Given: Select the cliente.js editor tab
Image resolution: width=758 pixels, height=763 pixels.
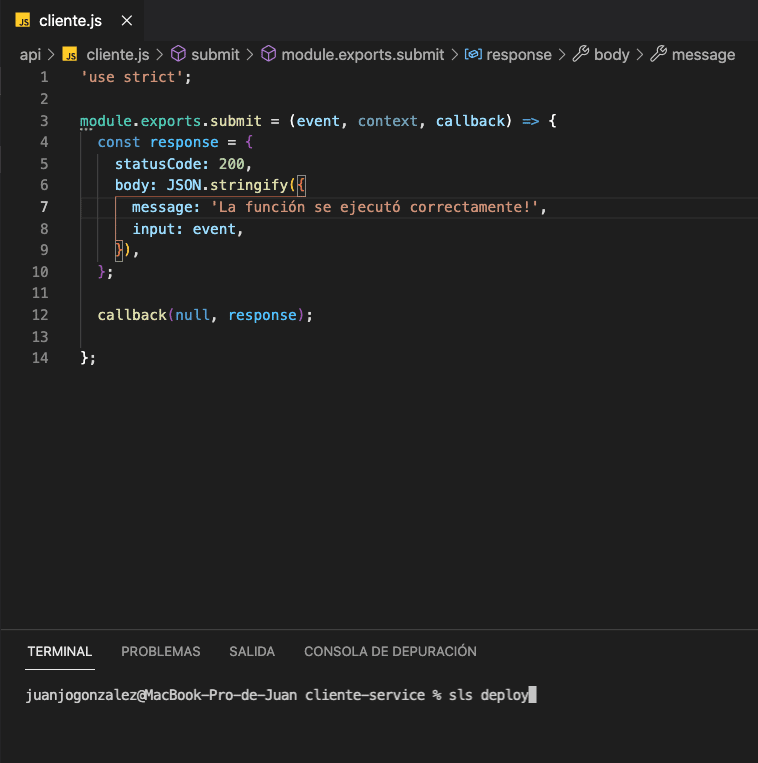Looking at the screenshot, I should (x=72, y=20).
